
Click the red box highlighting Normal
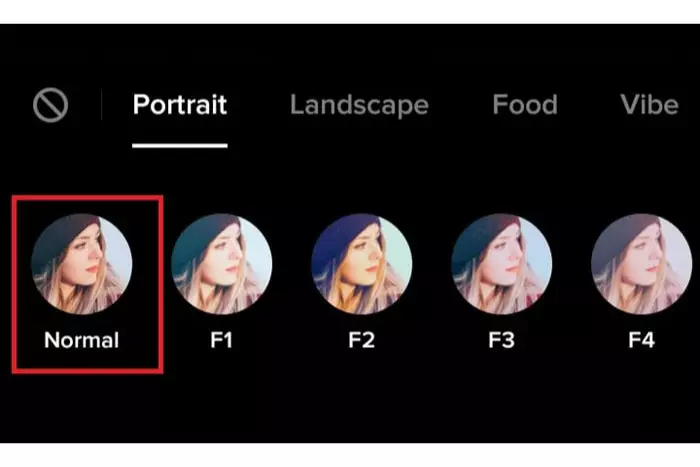pos(88,284)
